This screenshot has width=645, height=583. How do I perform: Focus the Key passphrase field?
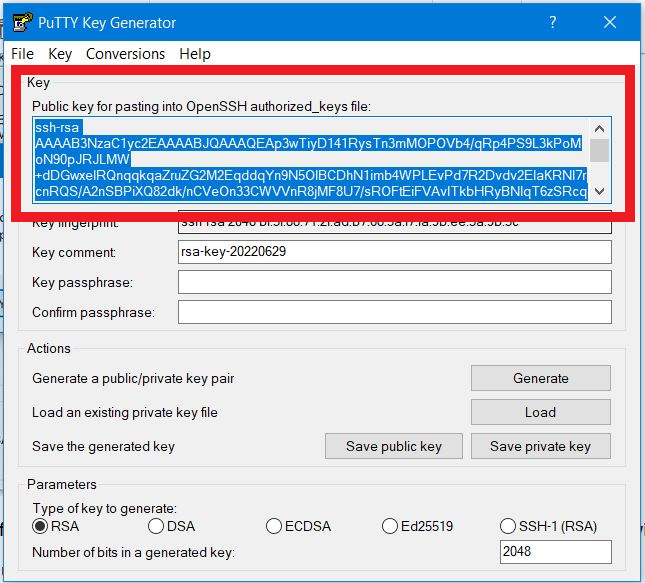pos(394,282)
